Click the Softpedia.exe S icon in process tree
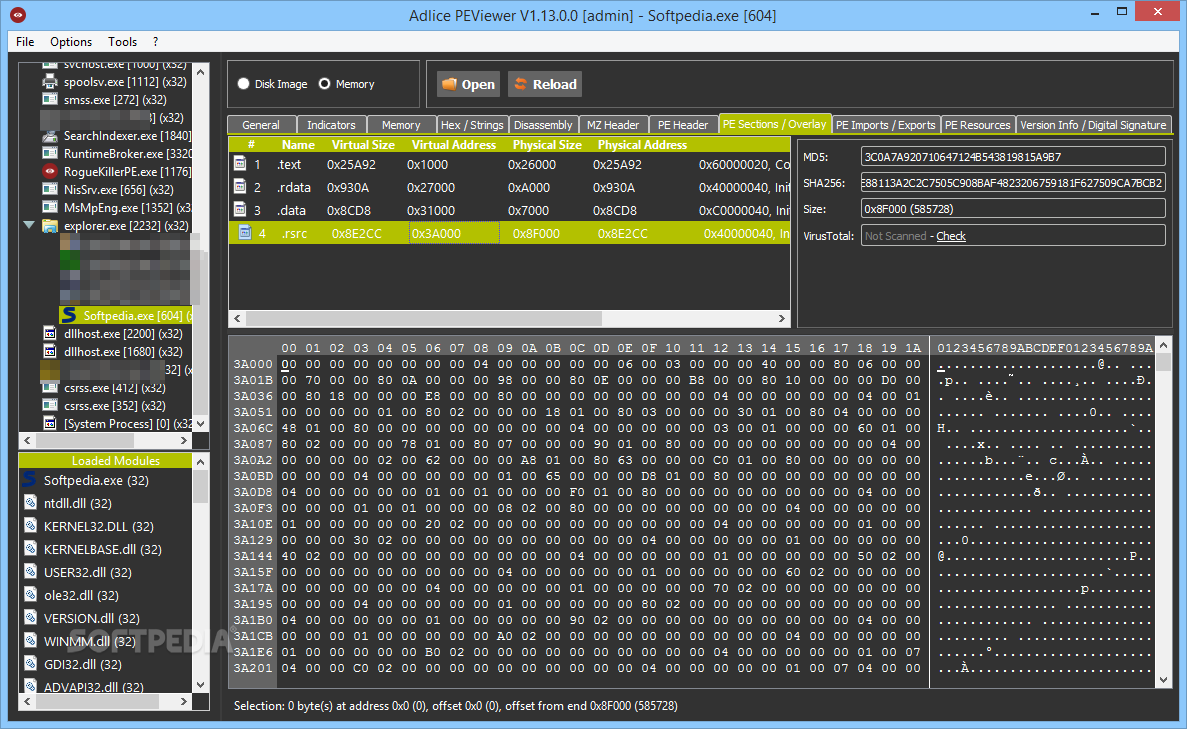Viewport: 1187px width, 729px height. tap(69, 315)
